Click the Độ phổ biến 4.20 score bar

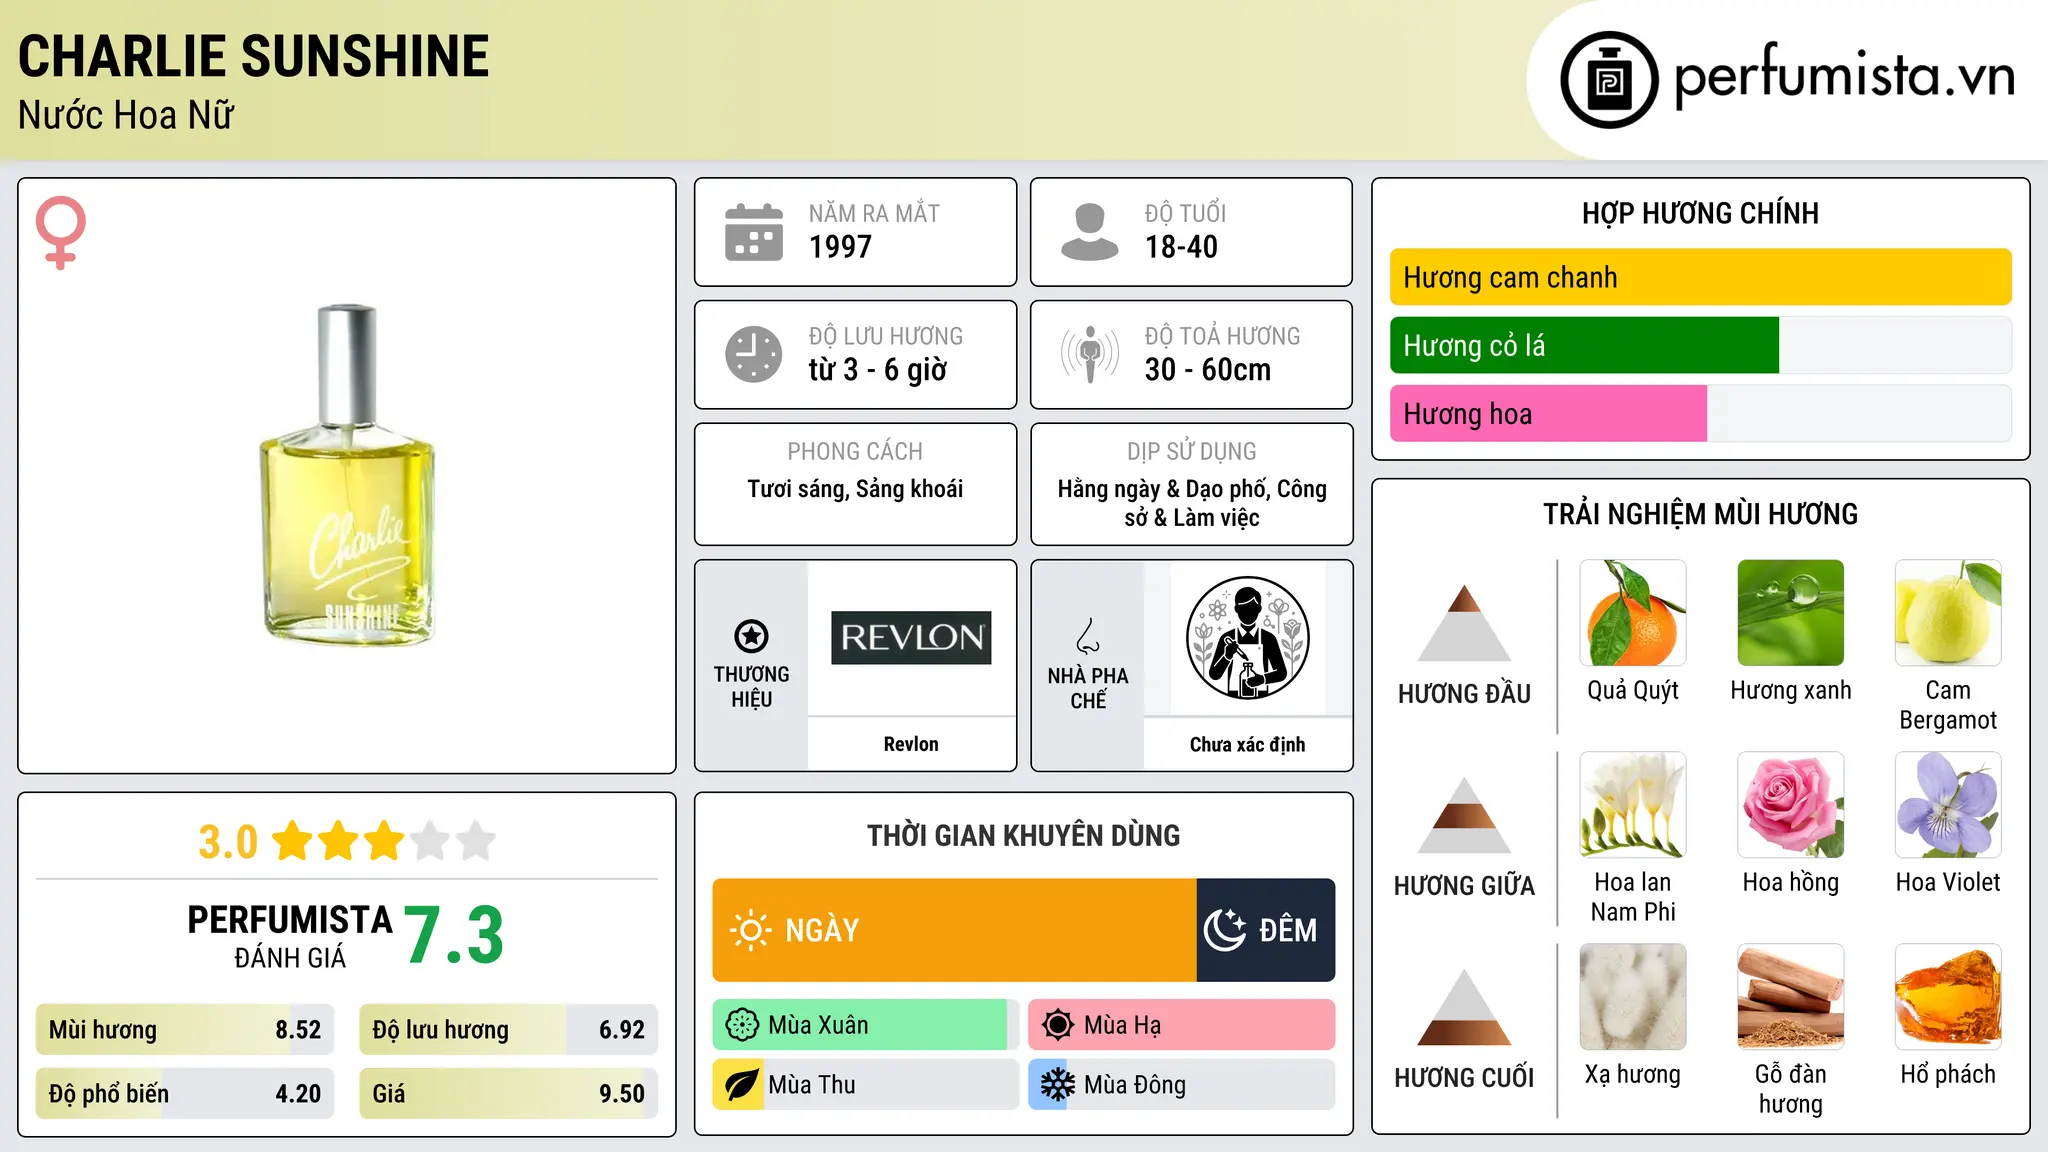tap(185, 1094)
